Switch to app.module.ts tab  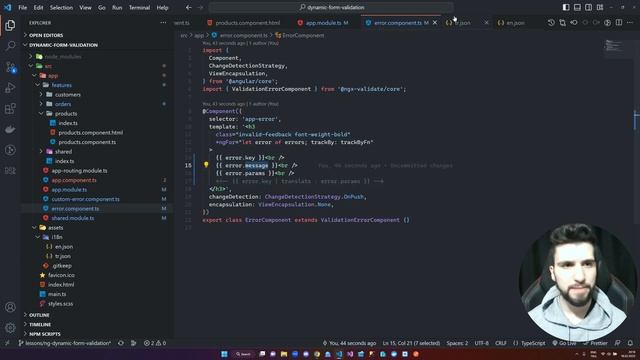[324, 23]
